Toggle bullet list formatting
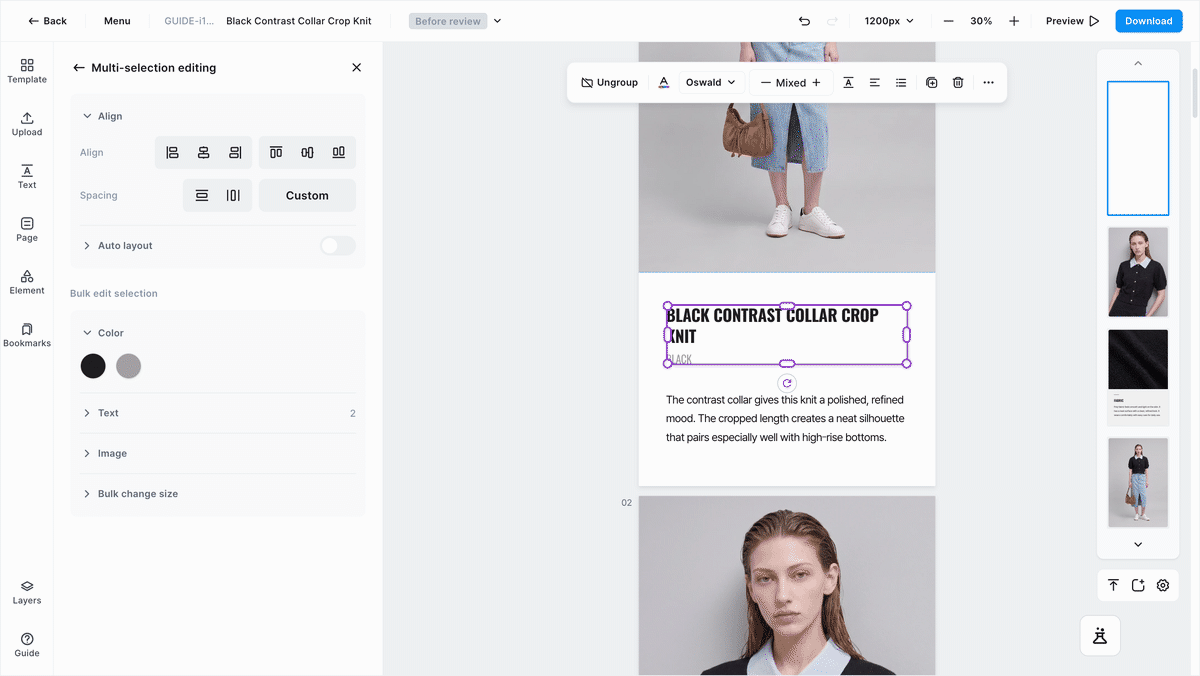The height and width of the screenshot is (676, 1200). (x=901, y=83)
